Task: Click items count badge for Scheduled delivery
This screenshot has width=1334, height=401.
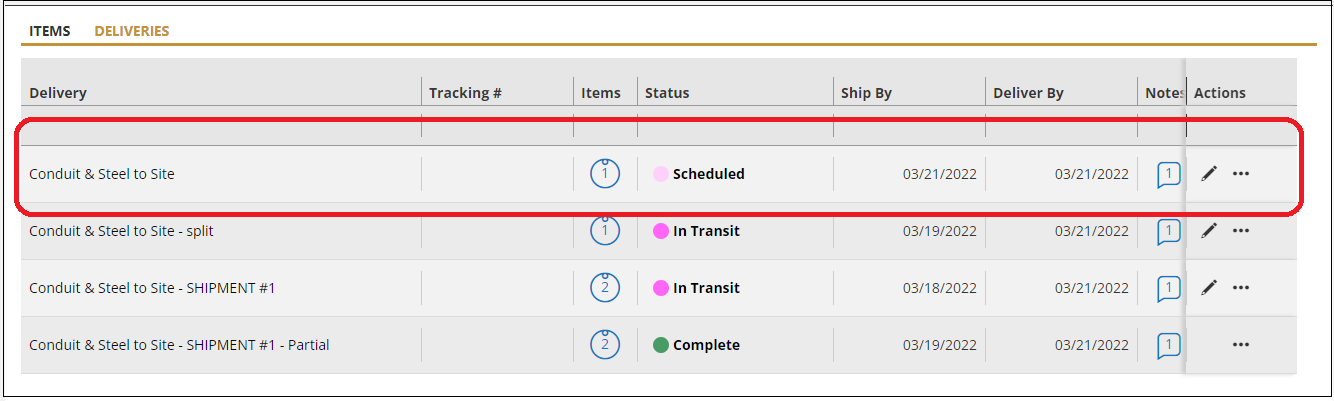Action: coord(604,174)
